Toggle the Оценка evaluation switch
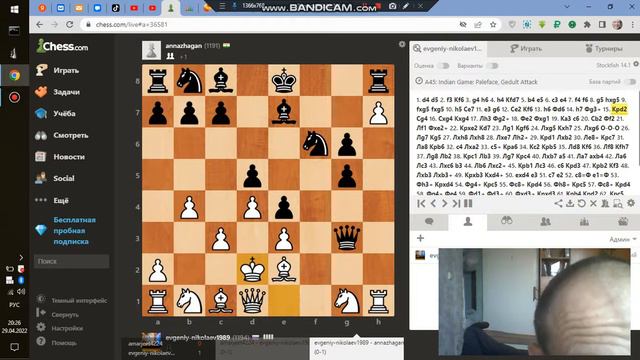The width and height of the screenshot is (640, 360). [x=443, y=66]
